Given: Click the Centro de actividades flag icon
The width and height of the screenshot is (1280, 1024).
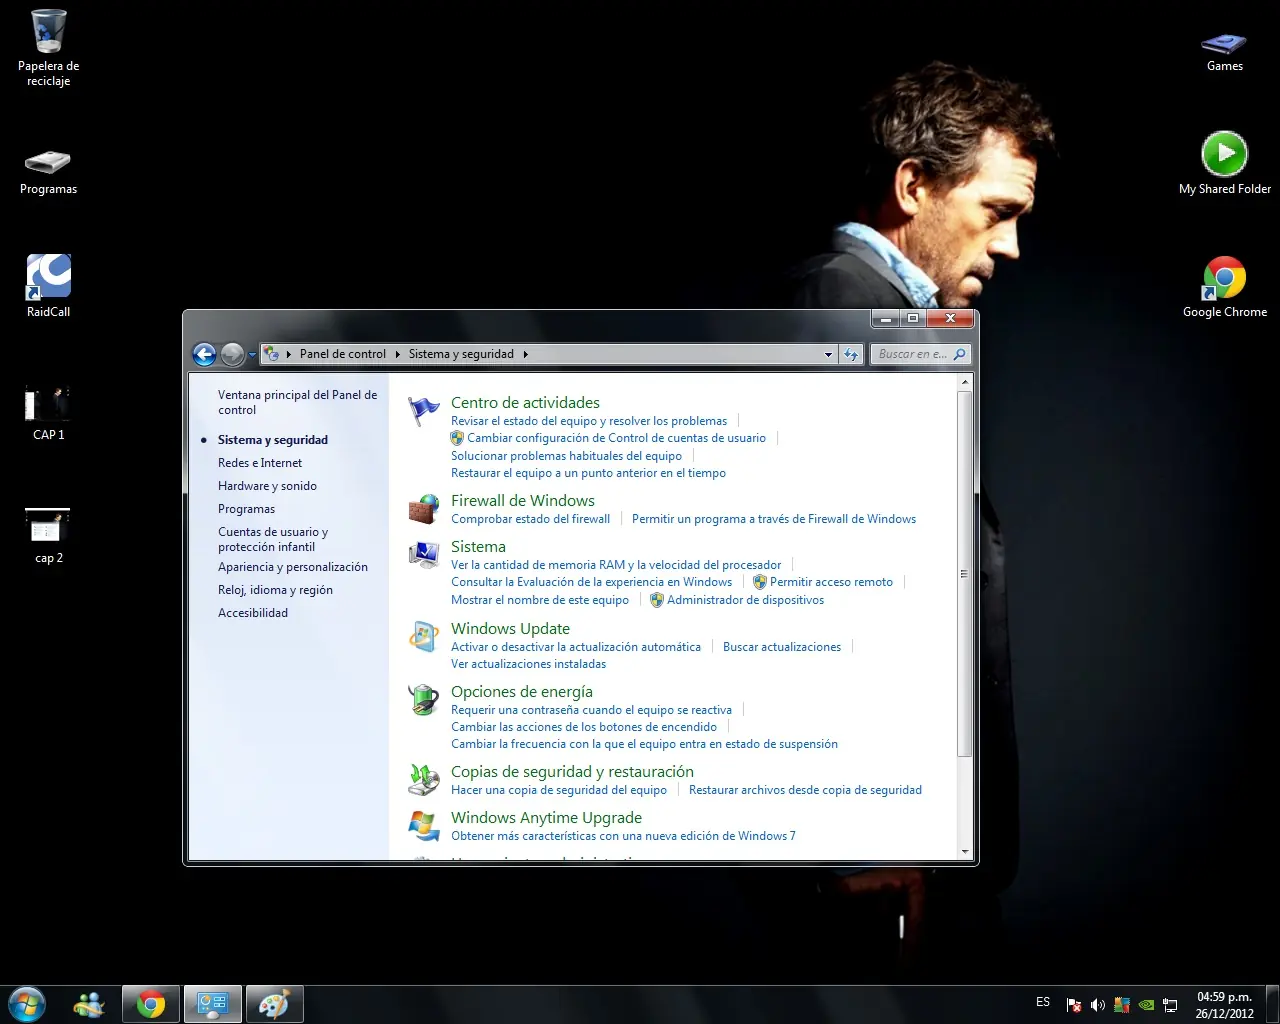Looking at the screenshot, I should (x=424, y=411).
